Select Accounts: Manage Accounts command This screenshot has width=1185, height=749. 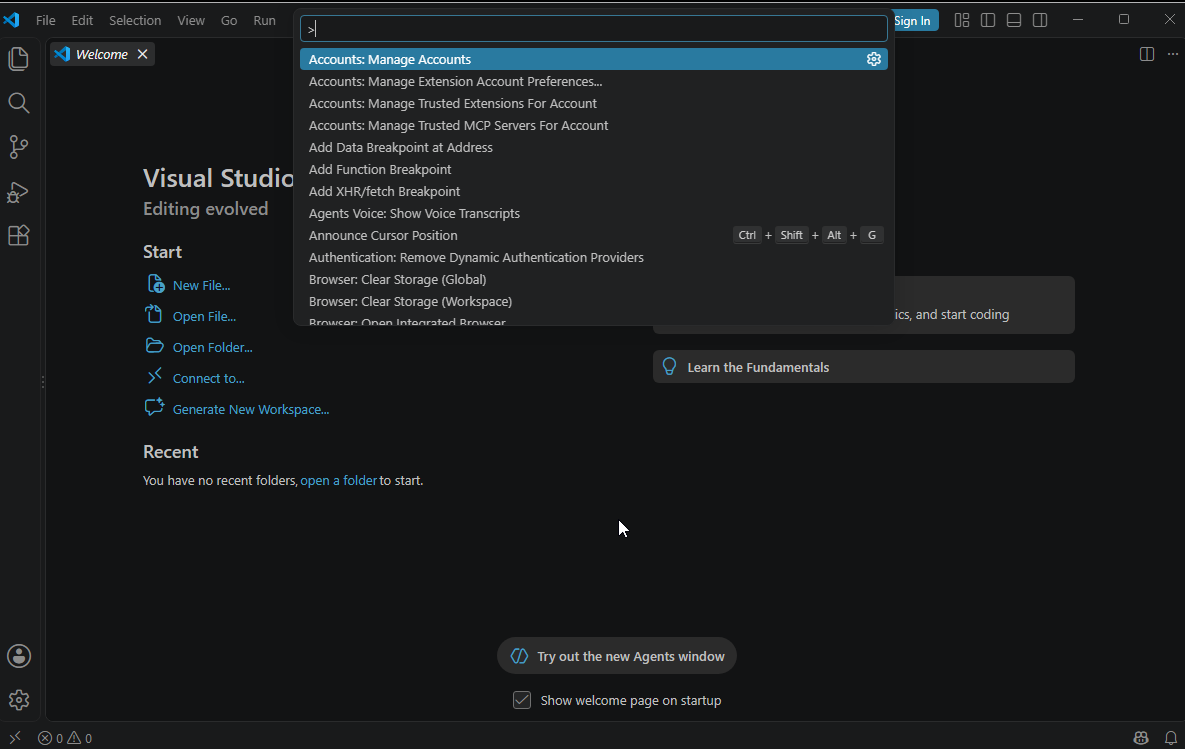594,59
